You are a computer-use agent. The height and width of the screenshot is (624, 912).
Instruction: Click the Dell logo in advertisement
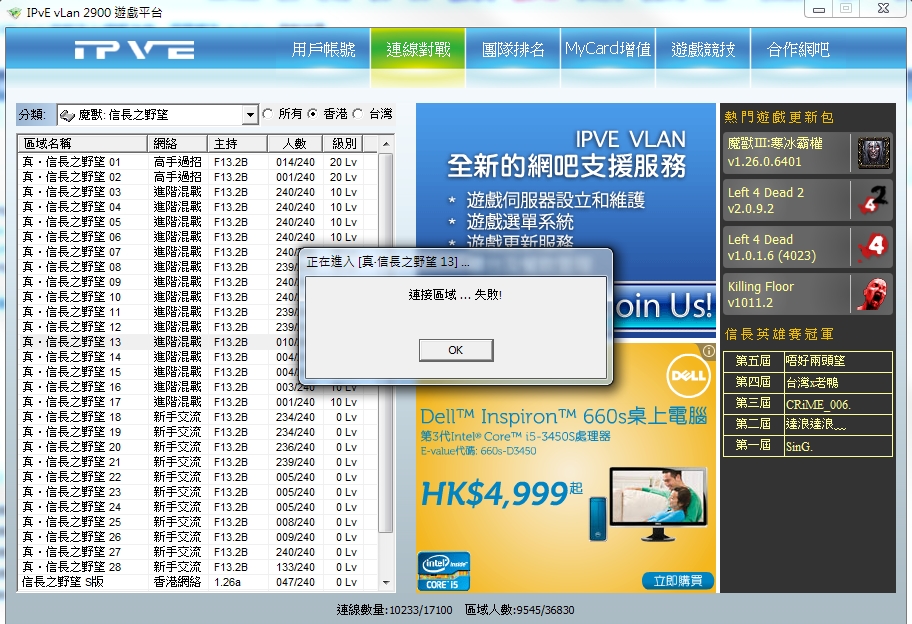click(x=688, y=376)
